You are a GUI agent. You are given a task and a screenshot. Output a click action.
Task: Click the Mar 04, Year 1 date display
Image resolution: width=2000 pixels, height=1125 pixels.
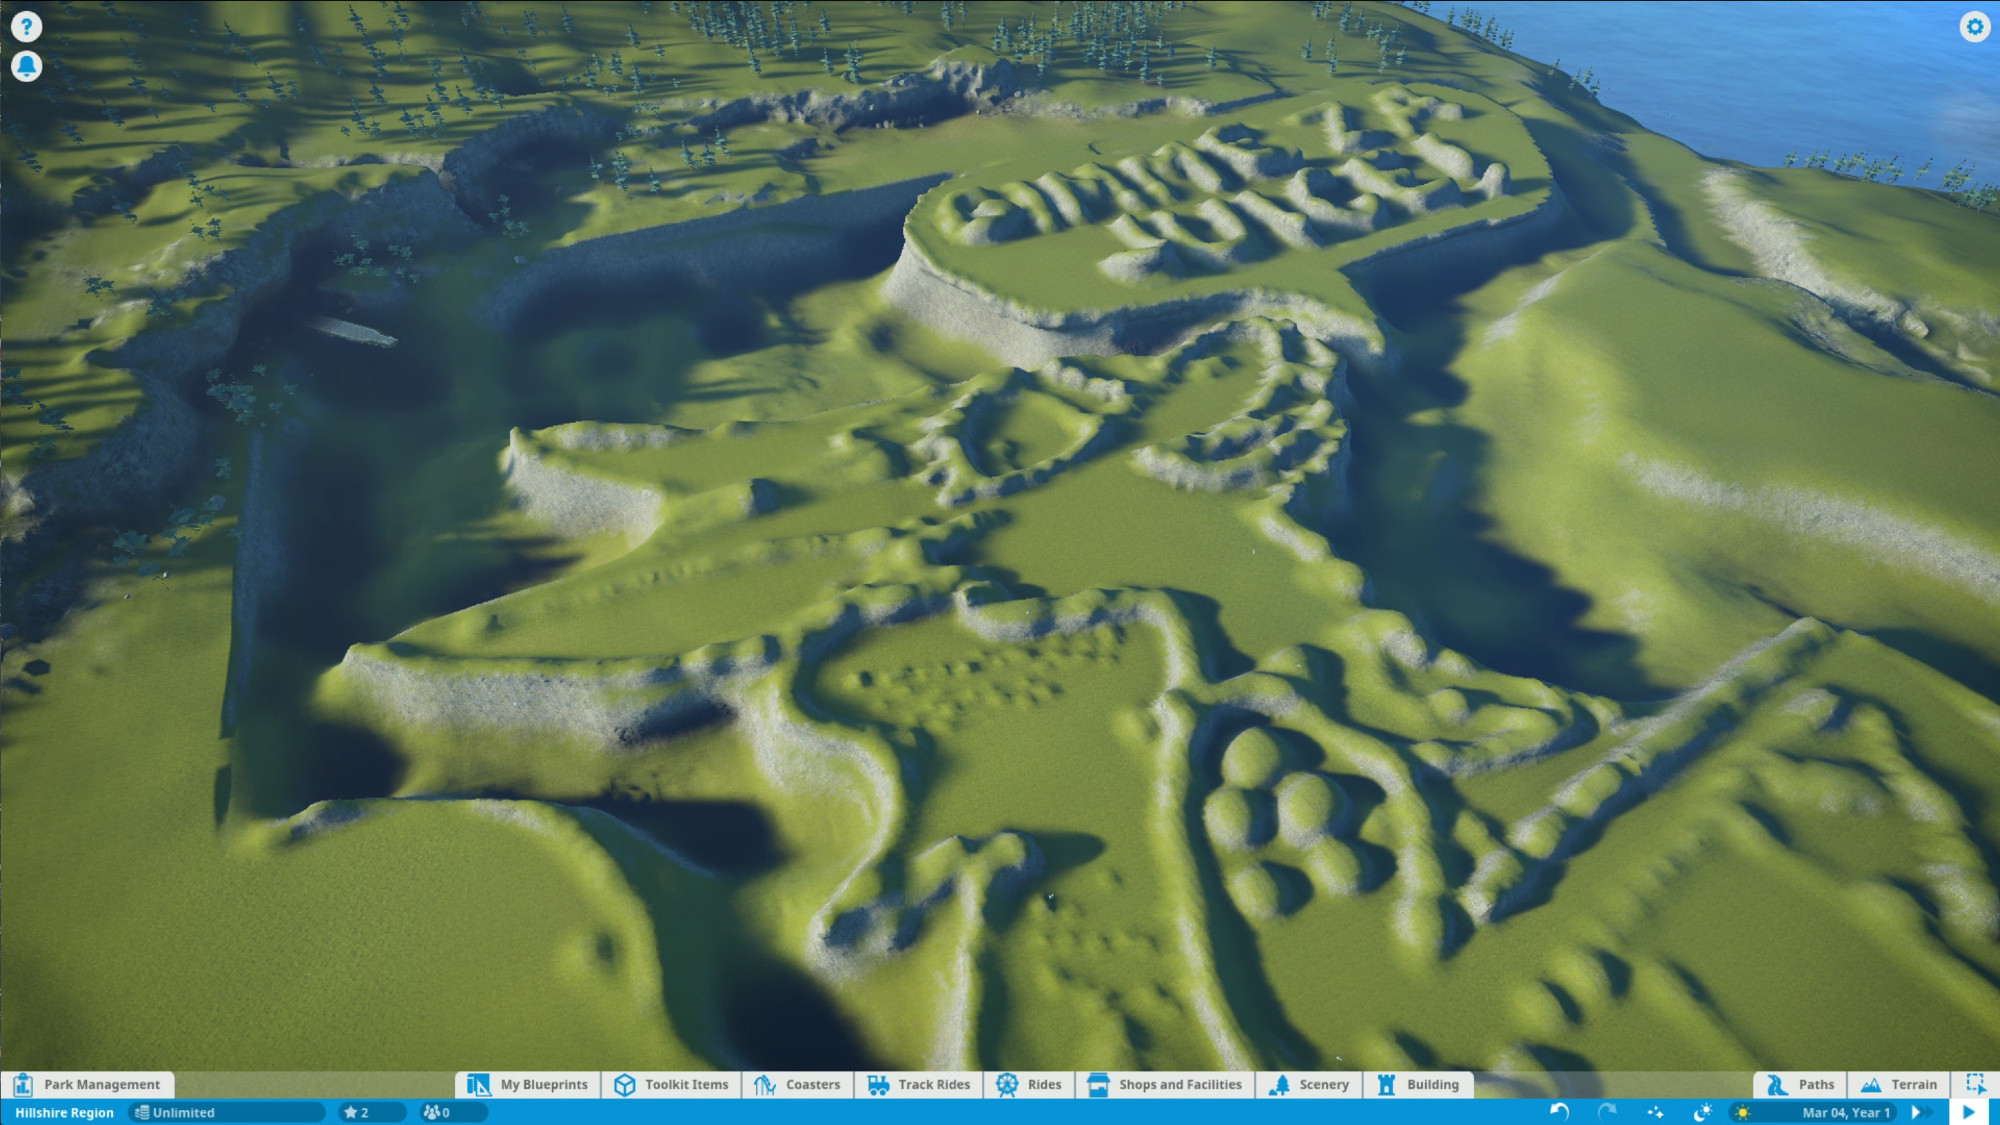pyautogui.click(x=1846, y=1113)
